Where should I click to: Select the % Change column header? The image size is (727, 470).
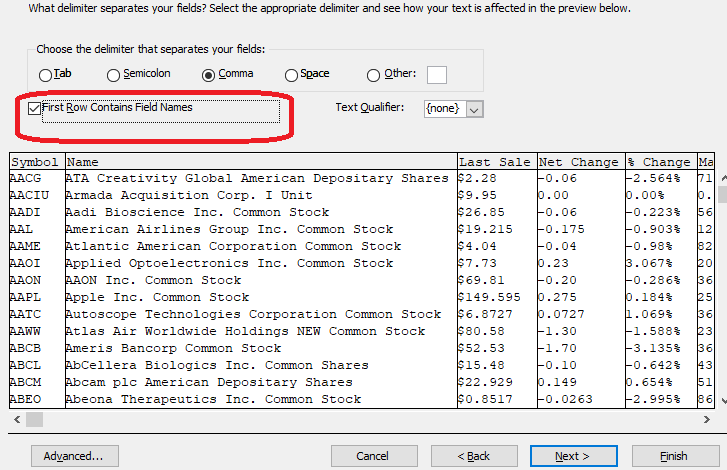(x=661, y=162)
